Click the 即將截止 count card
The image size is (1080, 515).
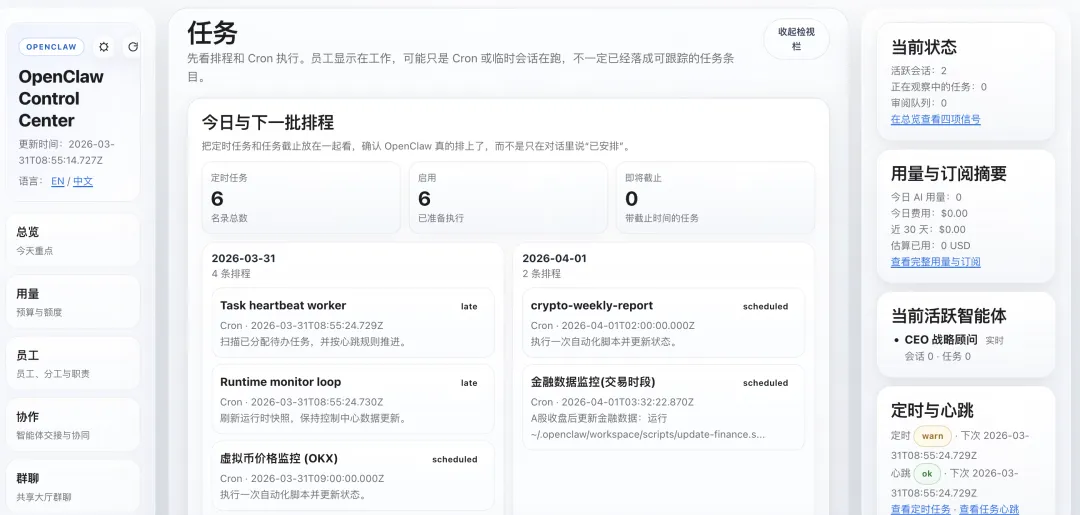coord(715,198)
